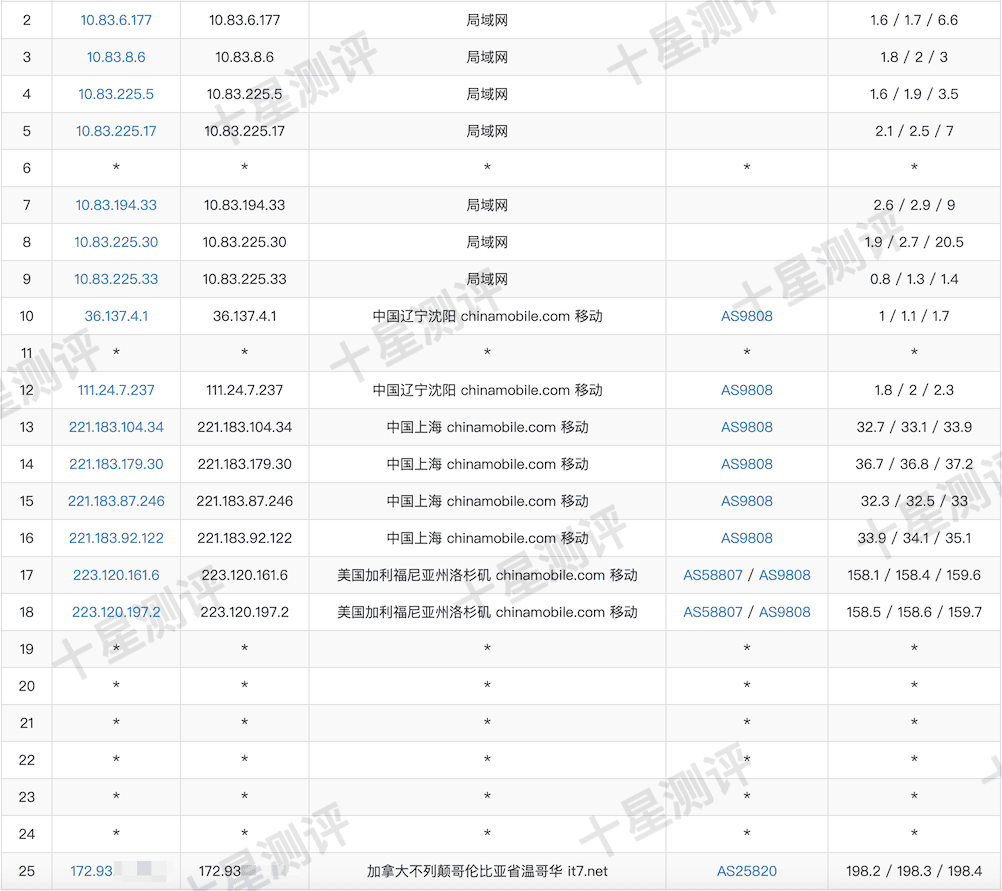Open the blue 221.183.92.122 link
Viewport: 1002px width, 891px height.
click(116, 539)
